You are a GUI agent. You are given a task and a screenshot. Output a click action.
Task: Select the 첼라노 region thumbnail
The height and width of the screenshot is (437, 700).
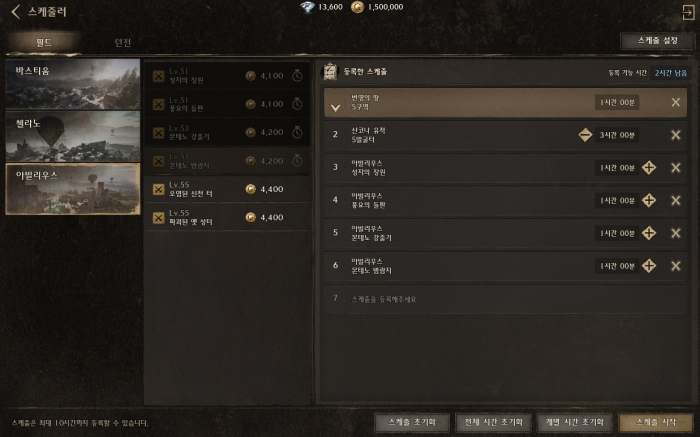(73, 136)
